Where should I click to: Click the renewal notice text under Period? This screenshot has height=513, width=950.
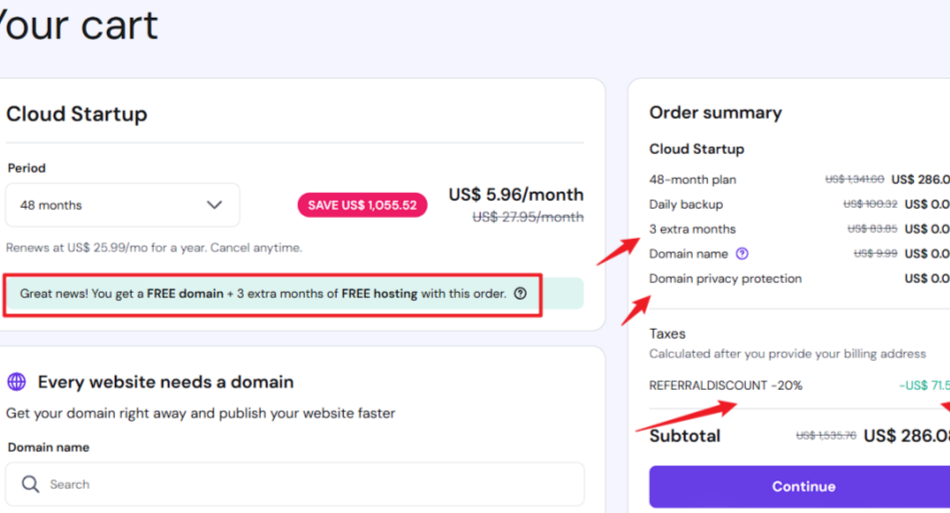point(154,248)
